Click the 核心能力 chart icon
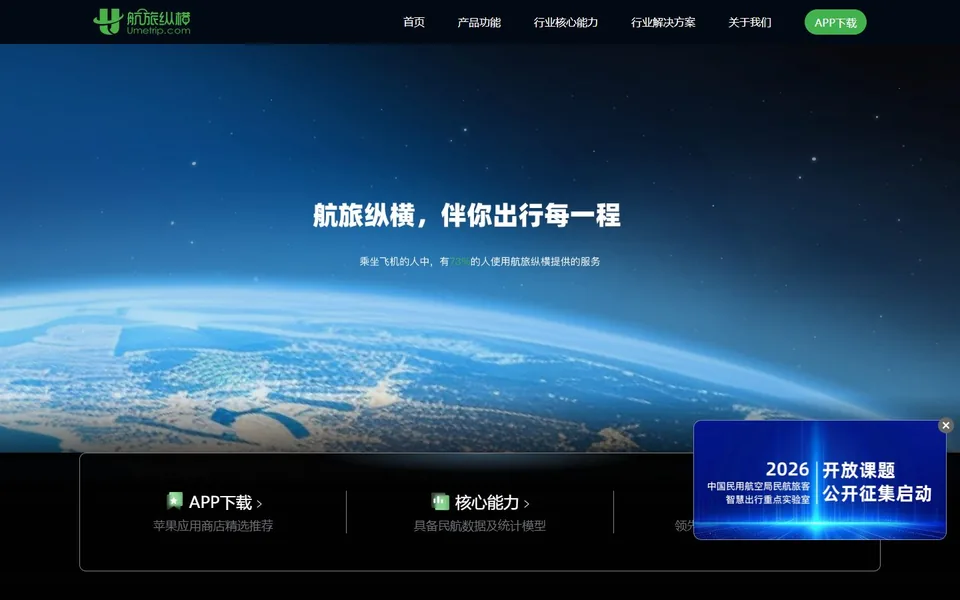Screen dimensions: 960x600 440,501
